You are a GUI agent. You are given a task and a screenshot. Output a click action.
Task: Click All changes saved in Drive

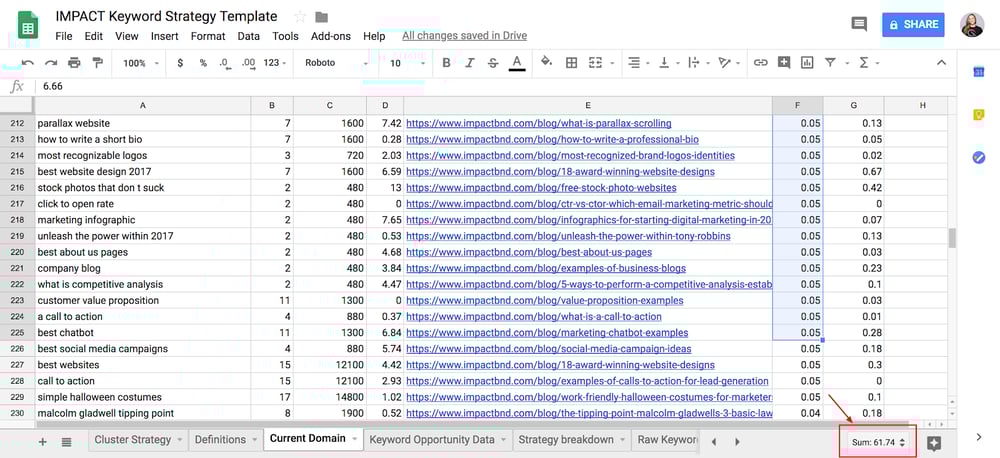click(464, 36)
